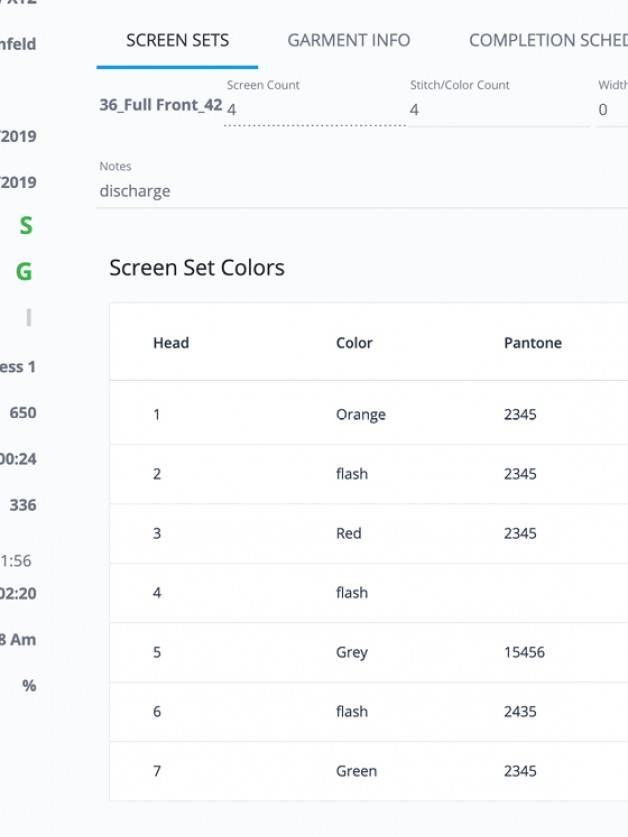Image resolution: width=628 pixels, height=837 pixels.
Task: Select Pantone 2345 in Orange row
Action: (x=520, y=415)
